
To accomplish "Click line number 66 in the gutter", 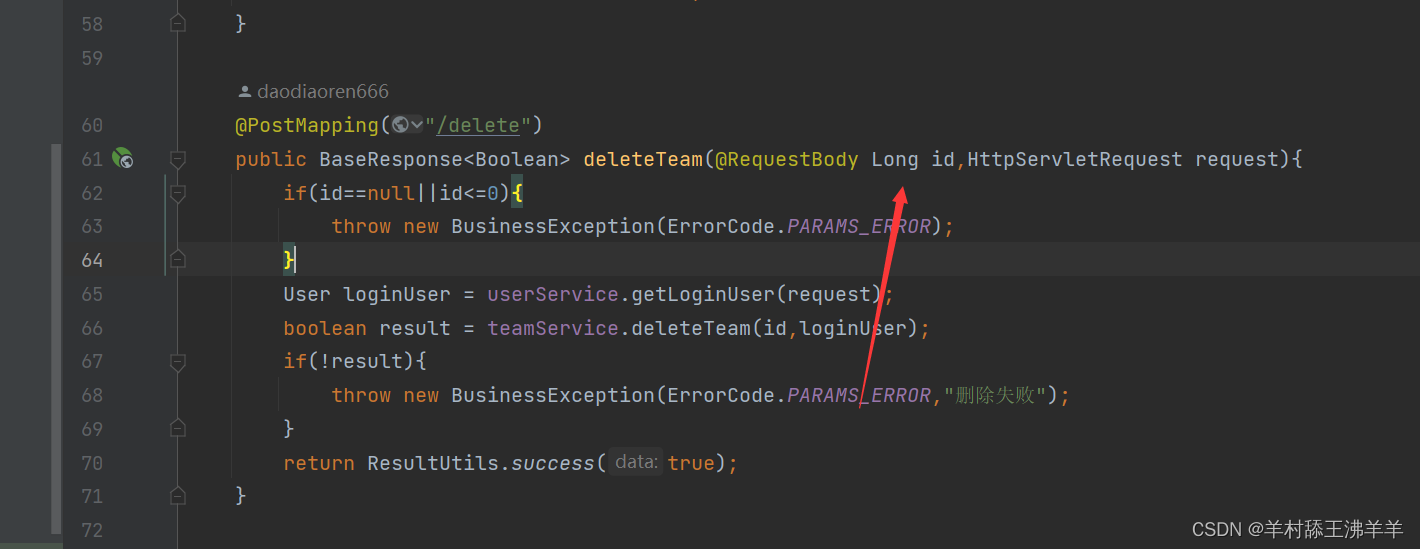I will coord(91,328).
